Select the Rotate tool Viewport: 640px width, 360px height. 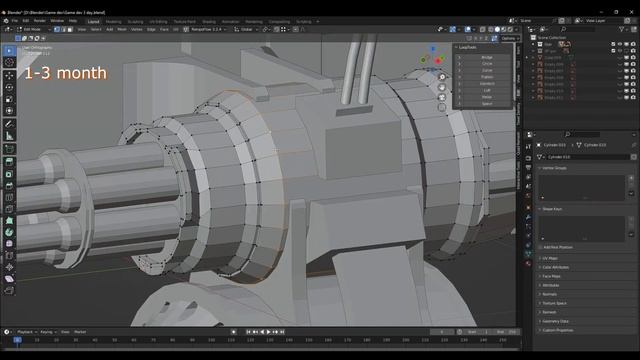point(9,87)
